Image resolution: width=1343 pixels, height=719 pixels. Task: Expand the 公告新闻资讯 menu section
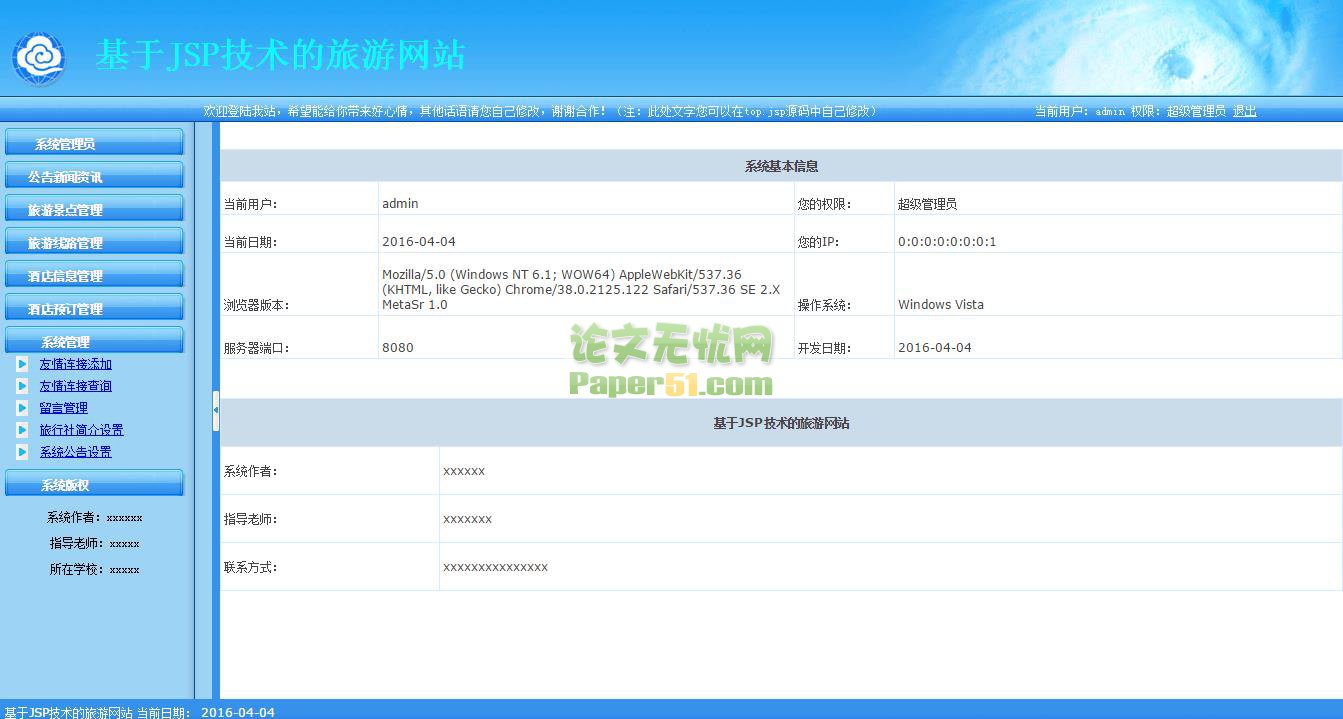point(94,177)
